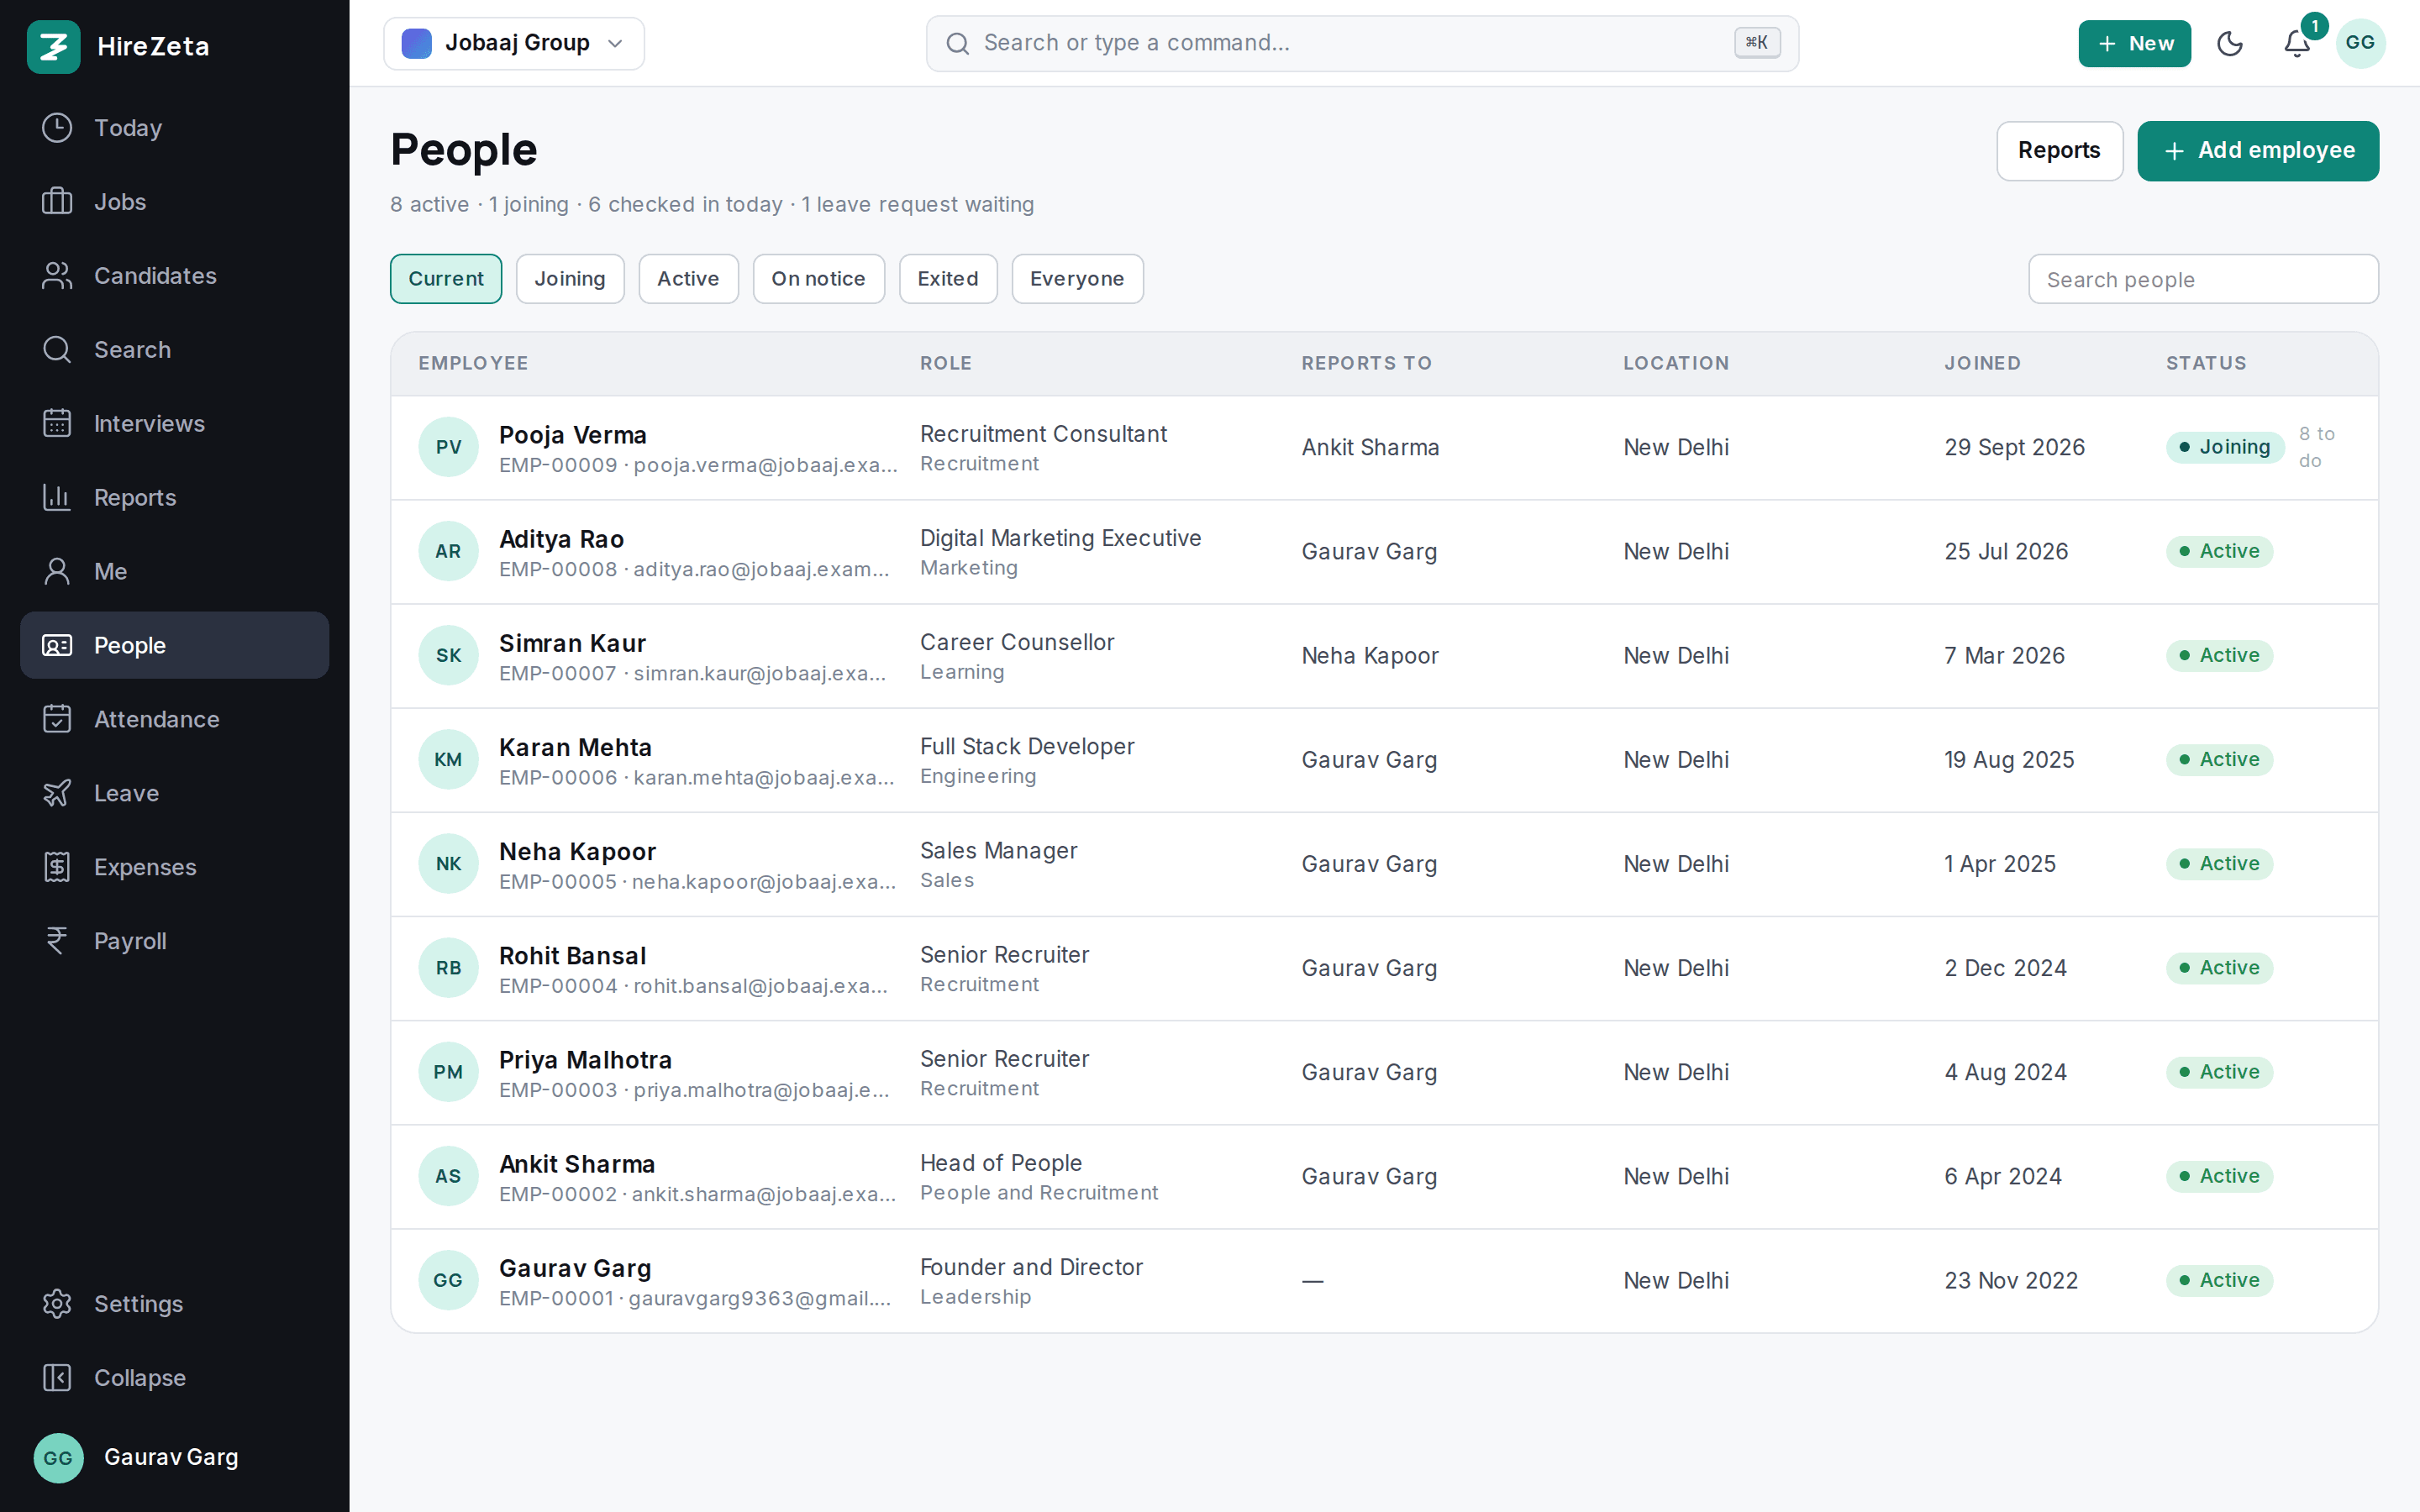Toggle dark mode with the moon icon

pos(2230,43)
